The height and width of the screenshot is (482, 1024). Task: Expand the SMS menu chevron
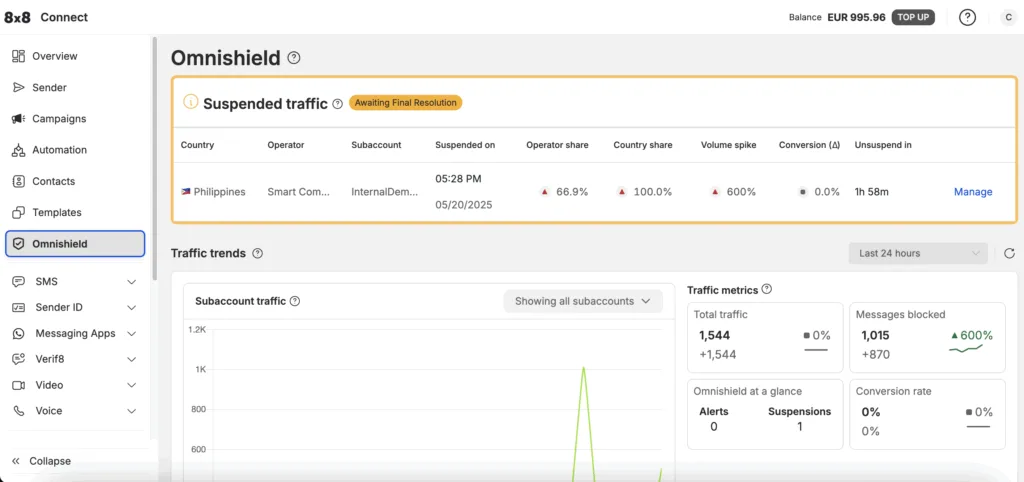click(x=131, y=282)
